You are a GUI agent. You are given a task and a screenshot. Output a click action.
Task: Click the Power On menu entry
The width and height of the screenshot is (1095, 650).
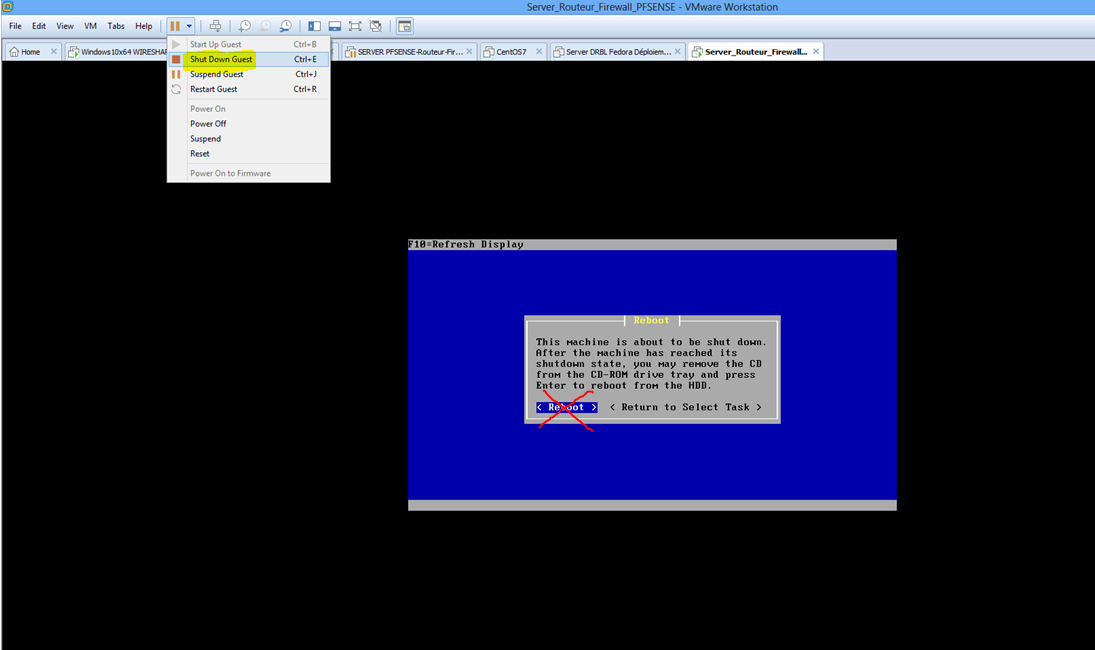coord(248,109)
